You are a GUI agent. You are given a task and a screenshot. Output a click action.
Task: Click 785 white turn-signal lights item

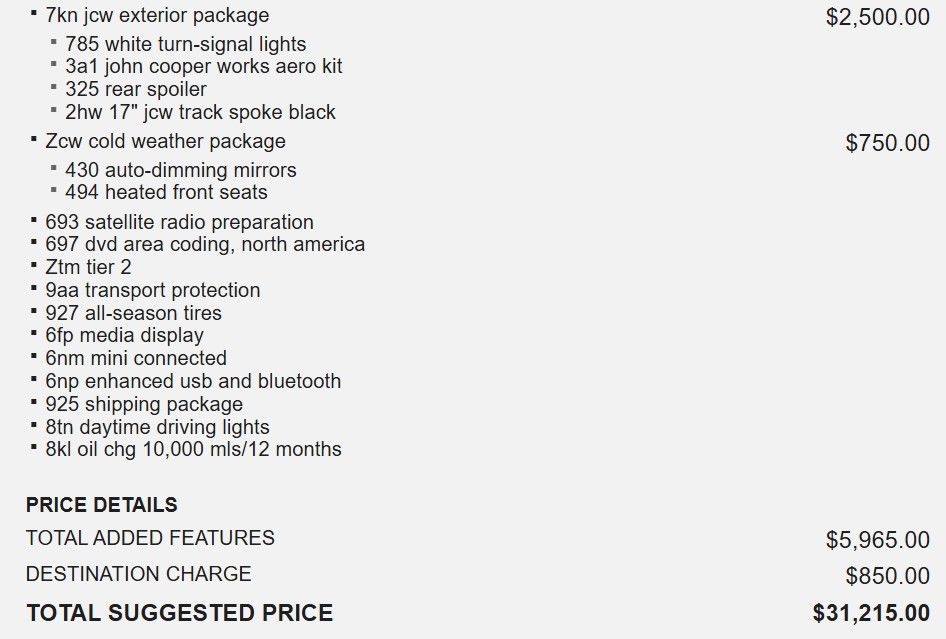pos(185,44)
